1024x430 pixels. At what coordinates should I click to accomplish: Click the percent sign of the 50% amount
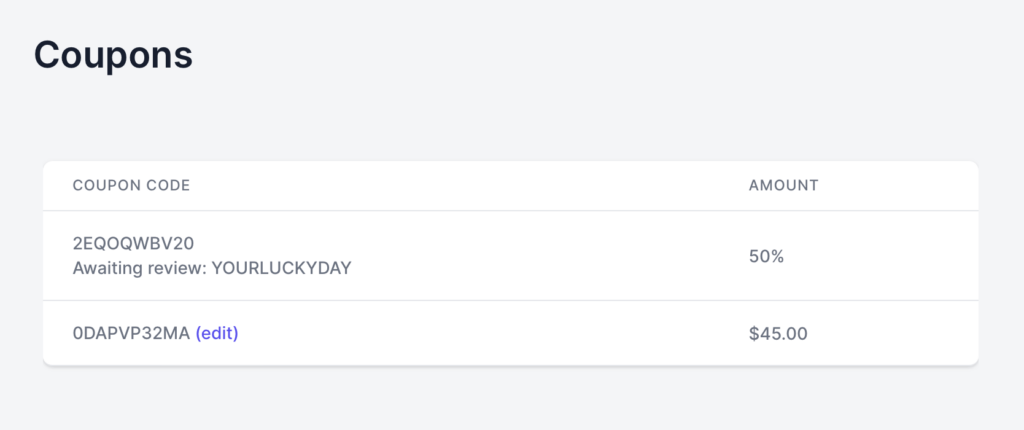[x=776, y=256]
